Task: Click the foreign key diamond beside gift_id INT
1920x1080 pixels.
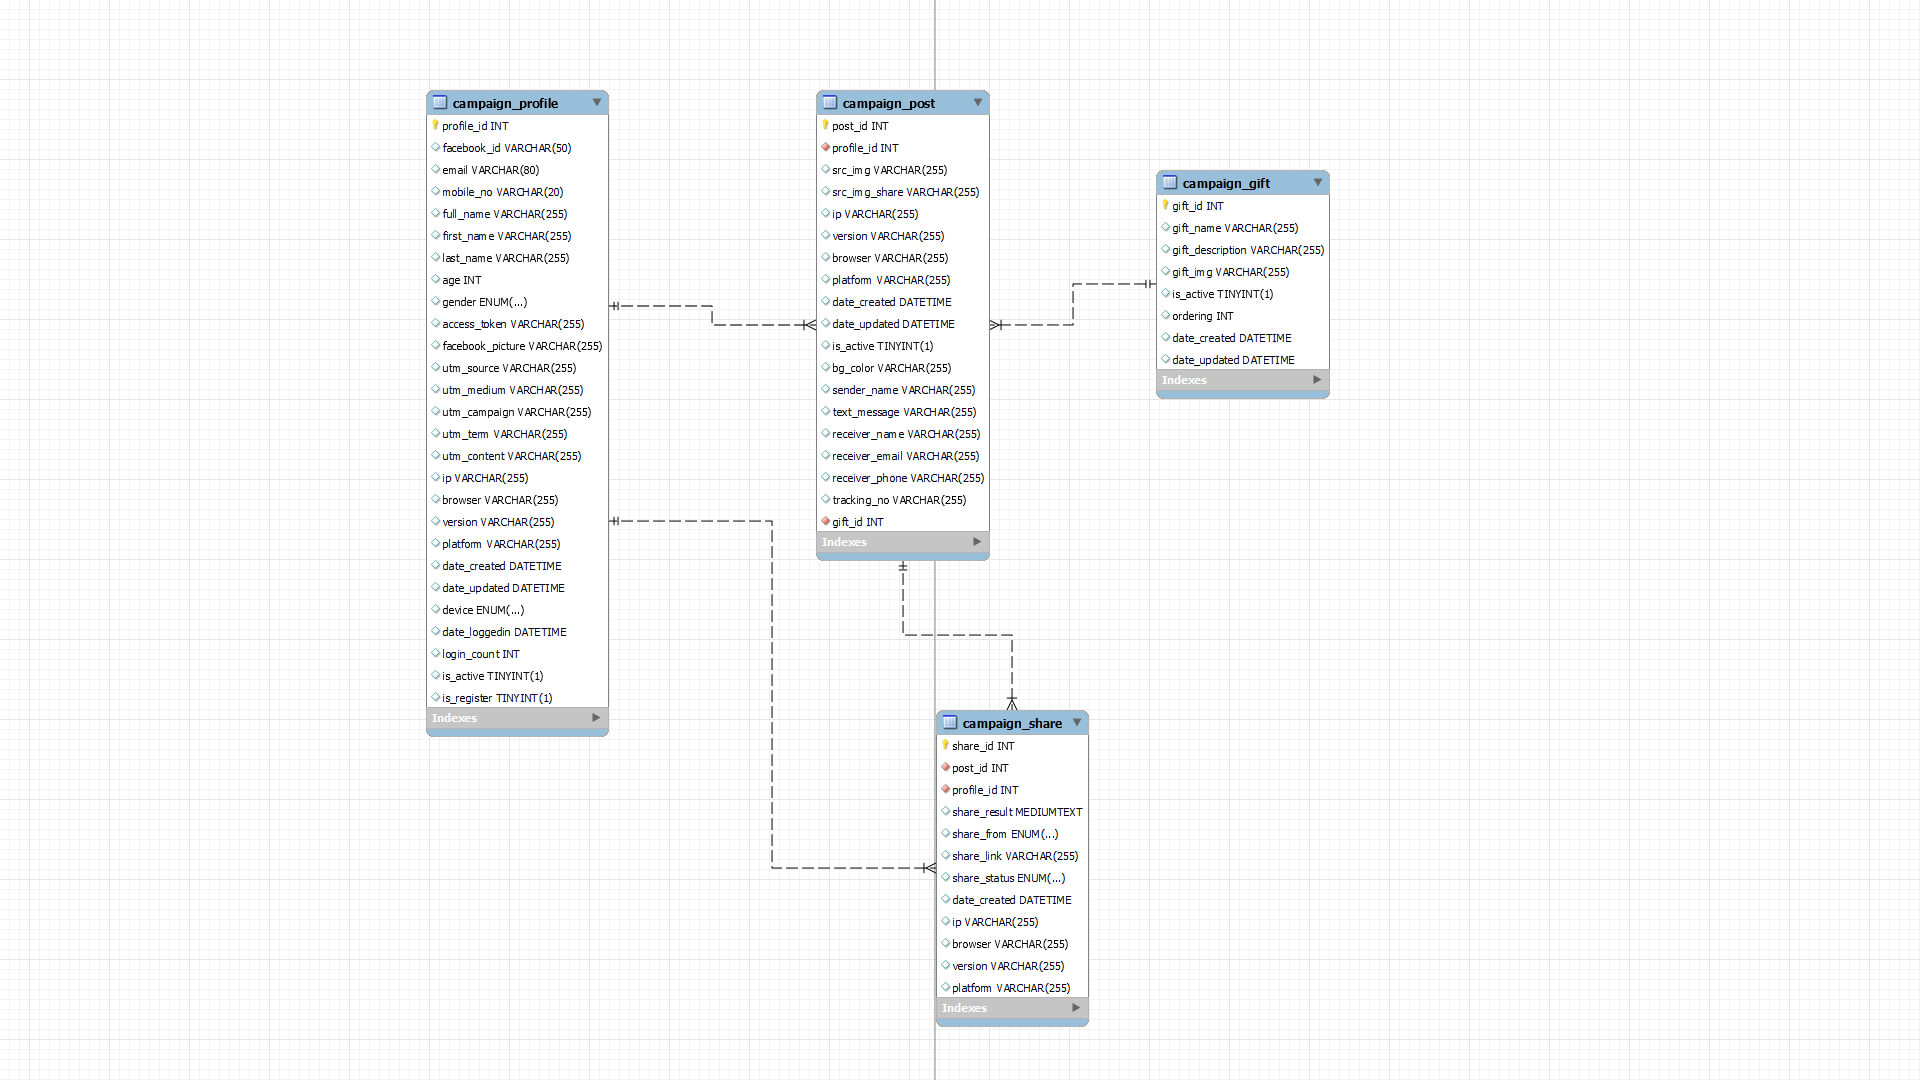Action: point(826,521)
